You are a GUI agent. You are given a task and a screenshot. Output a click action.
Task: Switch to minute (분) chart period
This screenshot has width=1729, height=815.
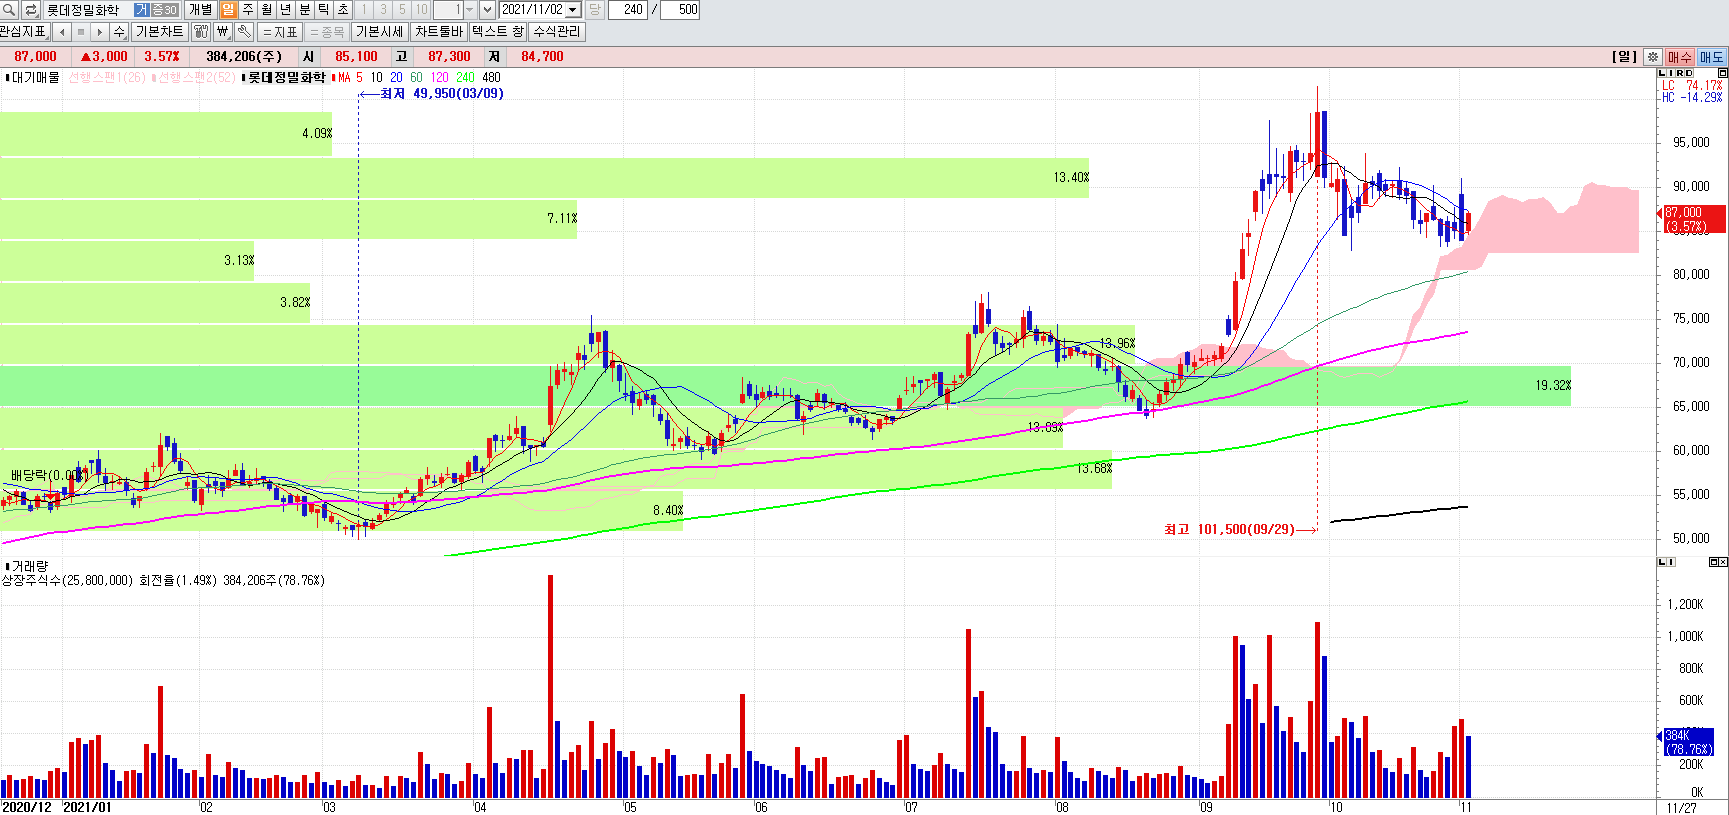[x=305, y=10]
